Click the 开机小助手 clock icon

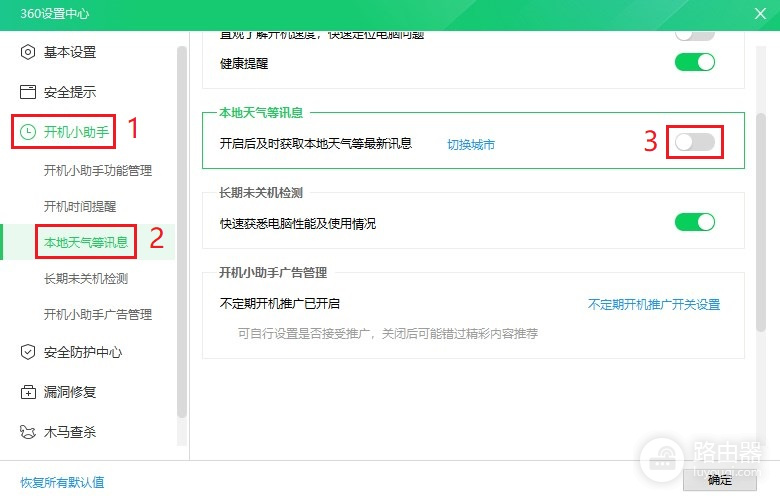pyautogui.click(x=28, y=132)
